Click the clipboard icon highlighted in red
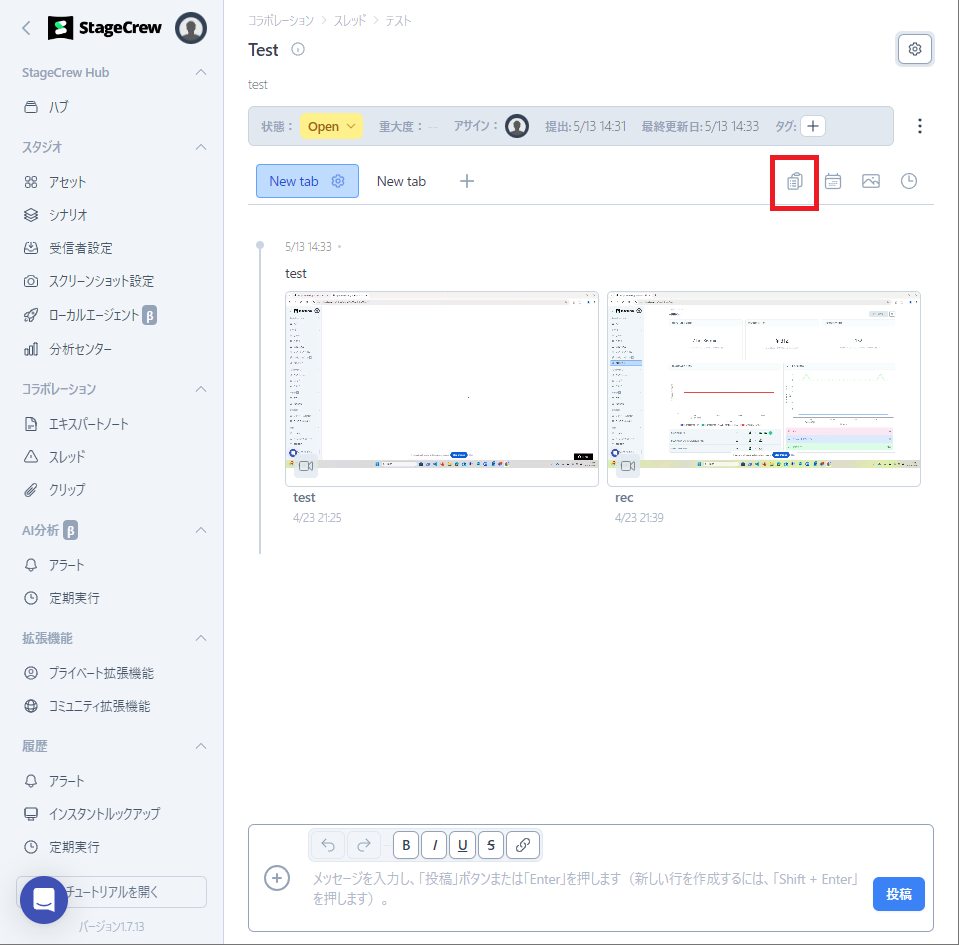 (x=795, y=181)
